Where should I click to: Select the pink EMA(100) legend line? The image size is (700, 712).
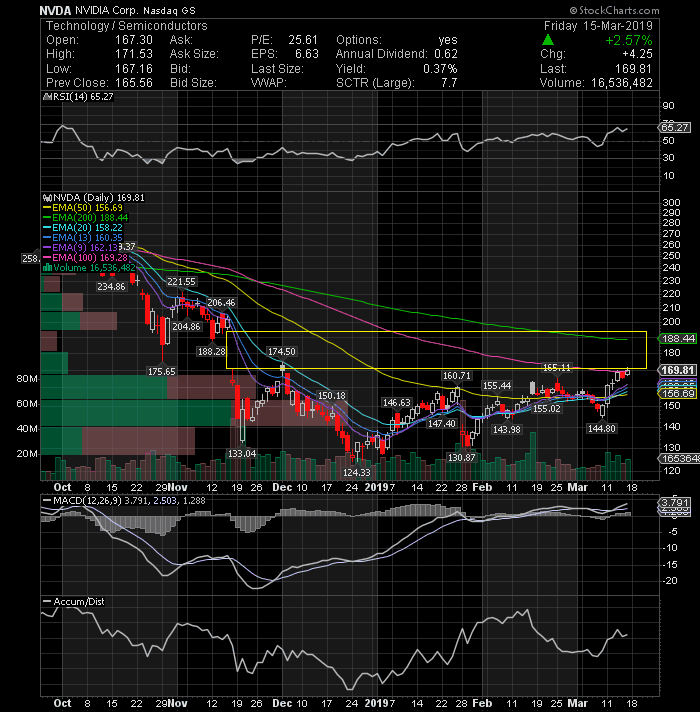pyautogui.click(x=47, y=258)
